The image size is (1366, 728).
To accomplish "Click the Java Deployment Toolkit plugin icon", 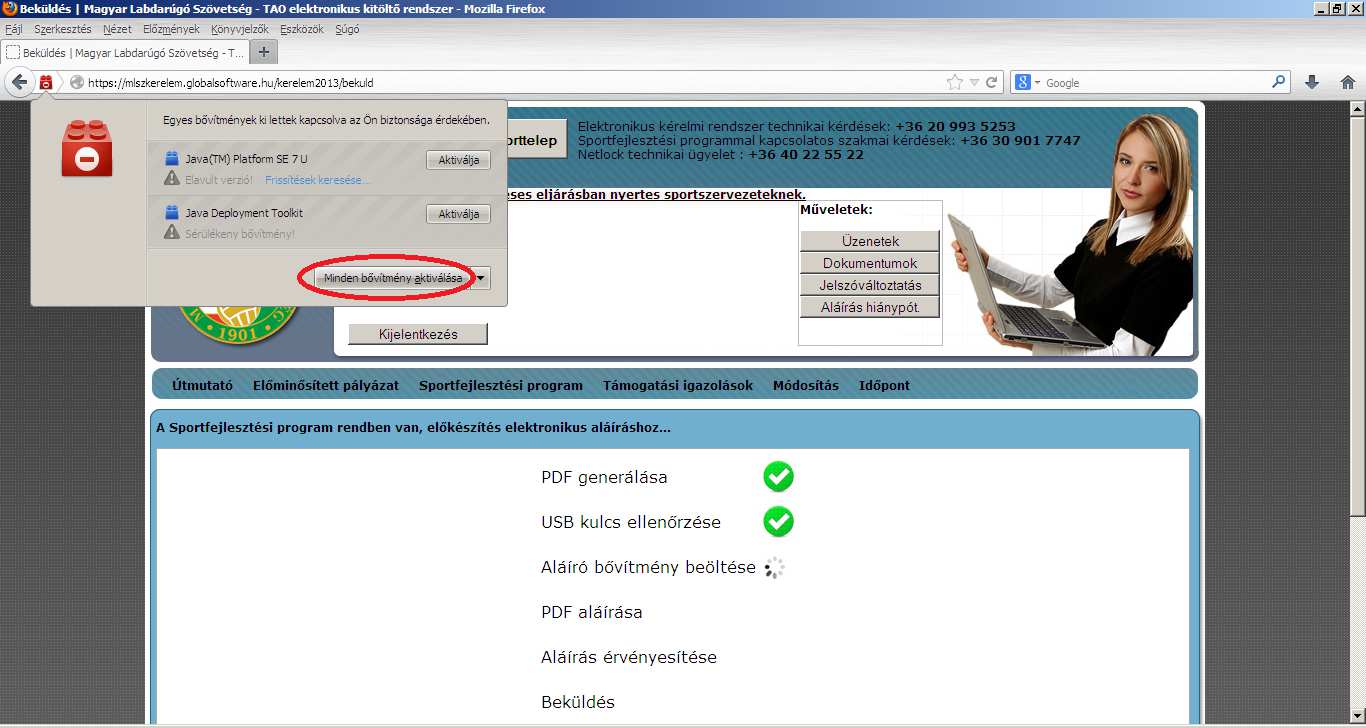I will click(171, 212).
